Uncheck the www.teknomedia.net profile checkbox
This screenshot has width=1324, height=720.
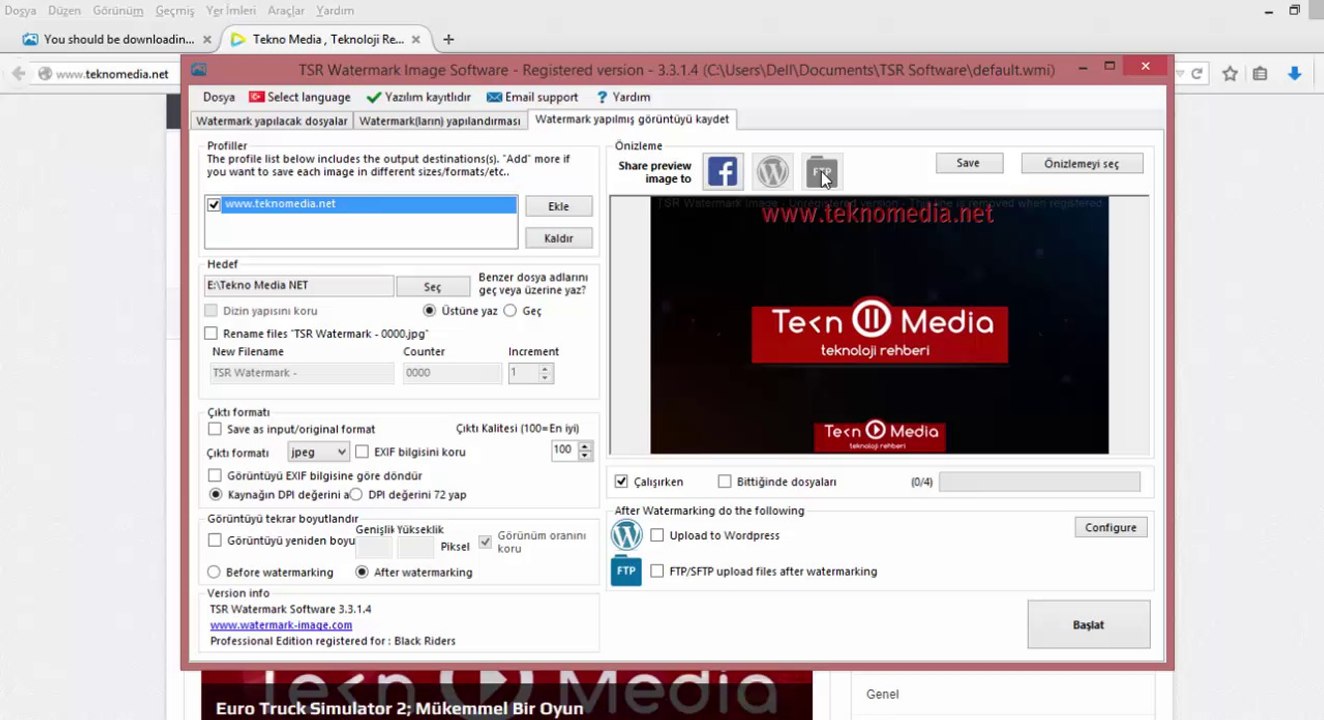(x=213, y=204)
